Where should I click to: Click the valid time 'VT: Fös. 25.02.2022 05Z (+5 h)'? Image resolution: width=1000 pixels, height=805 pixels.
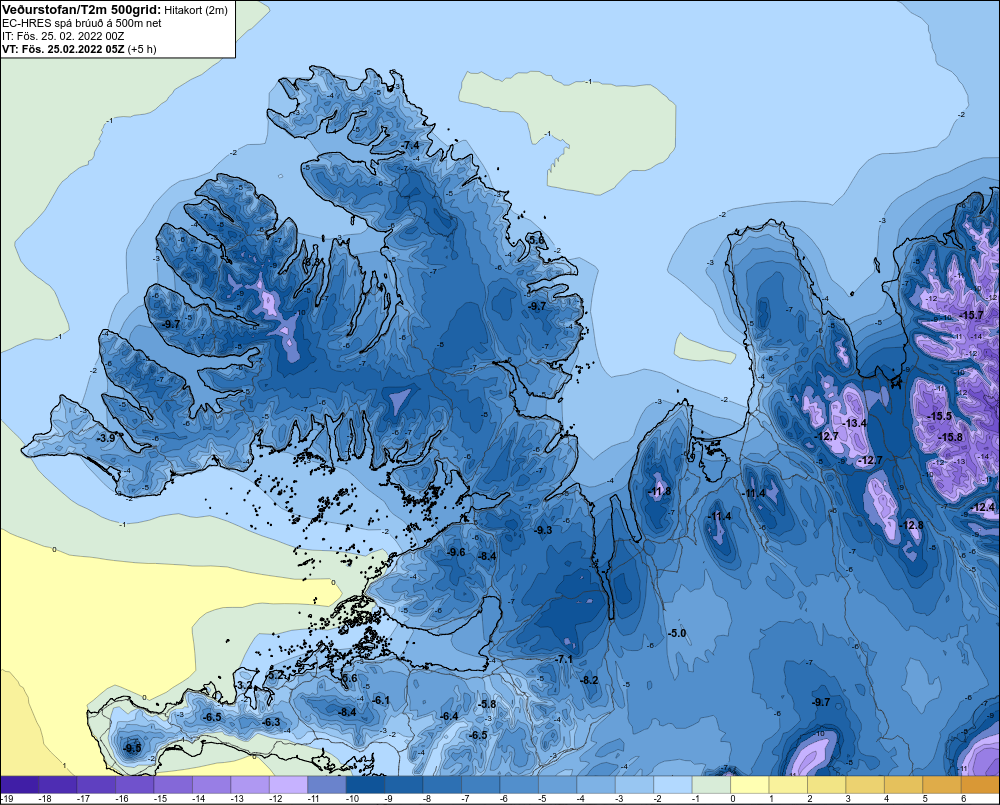(79, 49)
